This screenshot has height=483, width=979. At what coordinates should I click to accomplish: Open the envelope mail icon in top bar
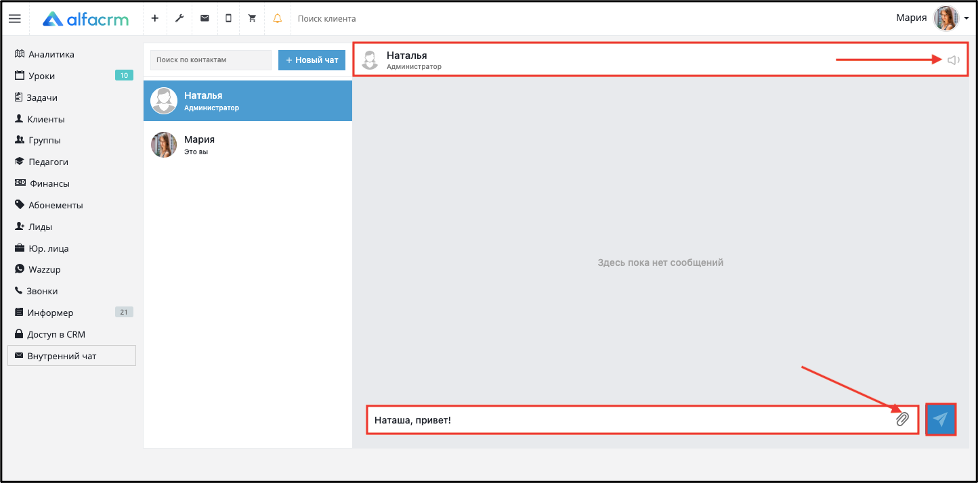click(x=204, y=19)
